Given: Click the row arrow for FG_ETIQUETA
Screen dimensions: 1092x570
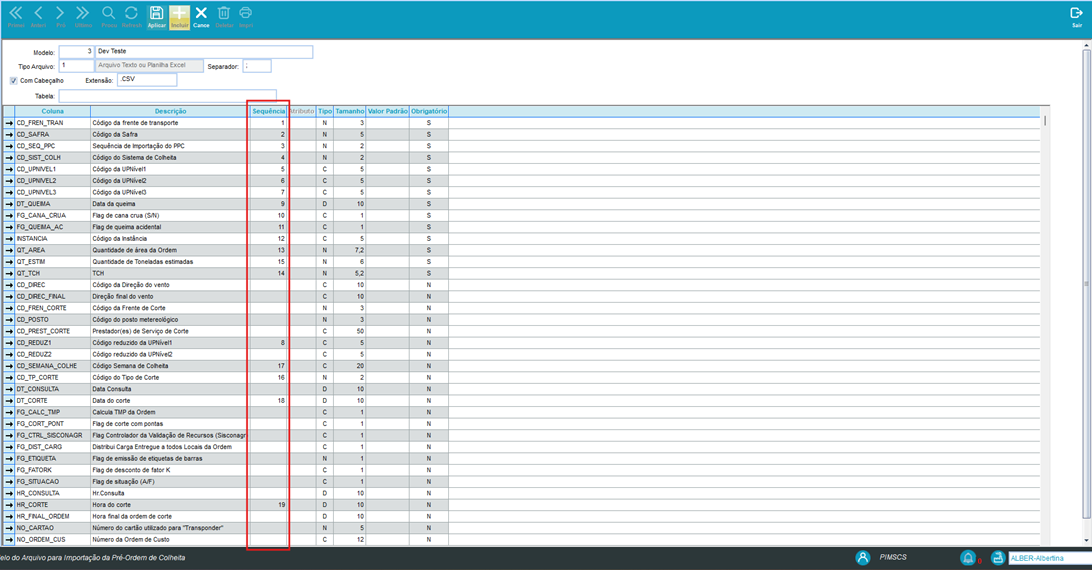Looking at the screenshot, I should [9, 459].
